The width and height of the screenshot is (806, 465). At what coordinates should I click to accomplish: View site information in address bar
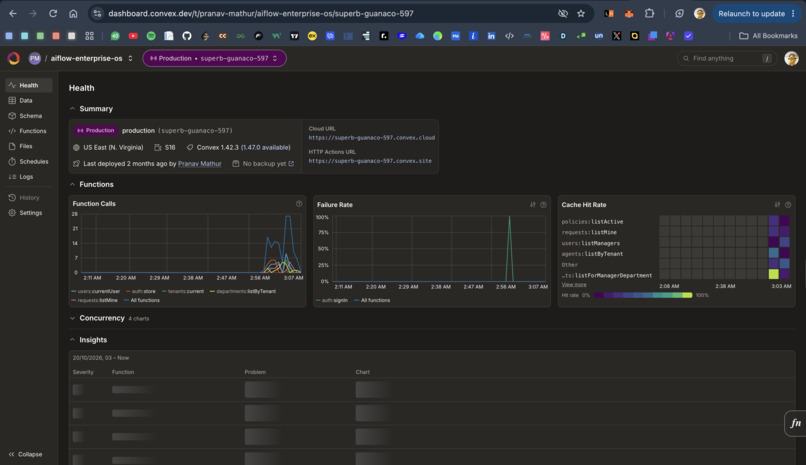coord(97,14)
